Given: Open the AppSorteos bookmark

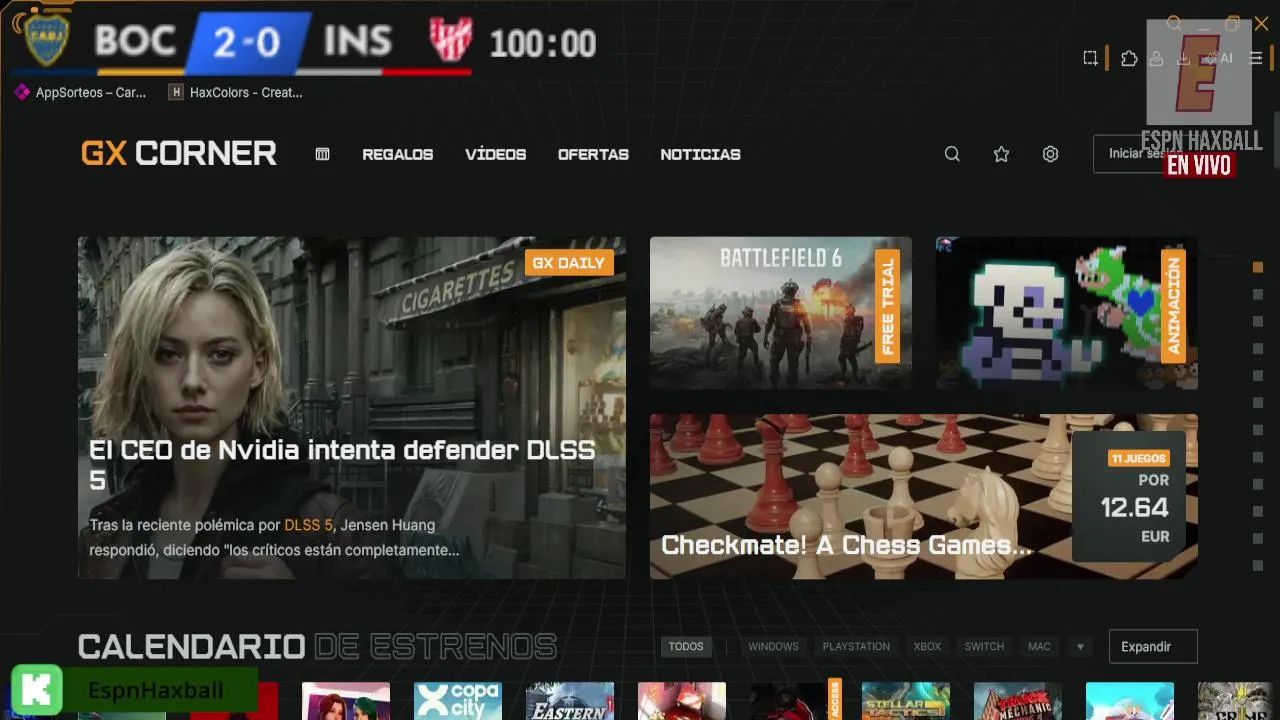Looking at the screenshot, I should click(81, 92).
